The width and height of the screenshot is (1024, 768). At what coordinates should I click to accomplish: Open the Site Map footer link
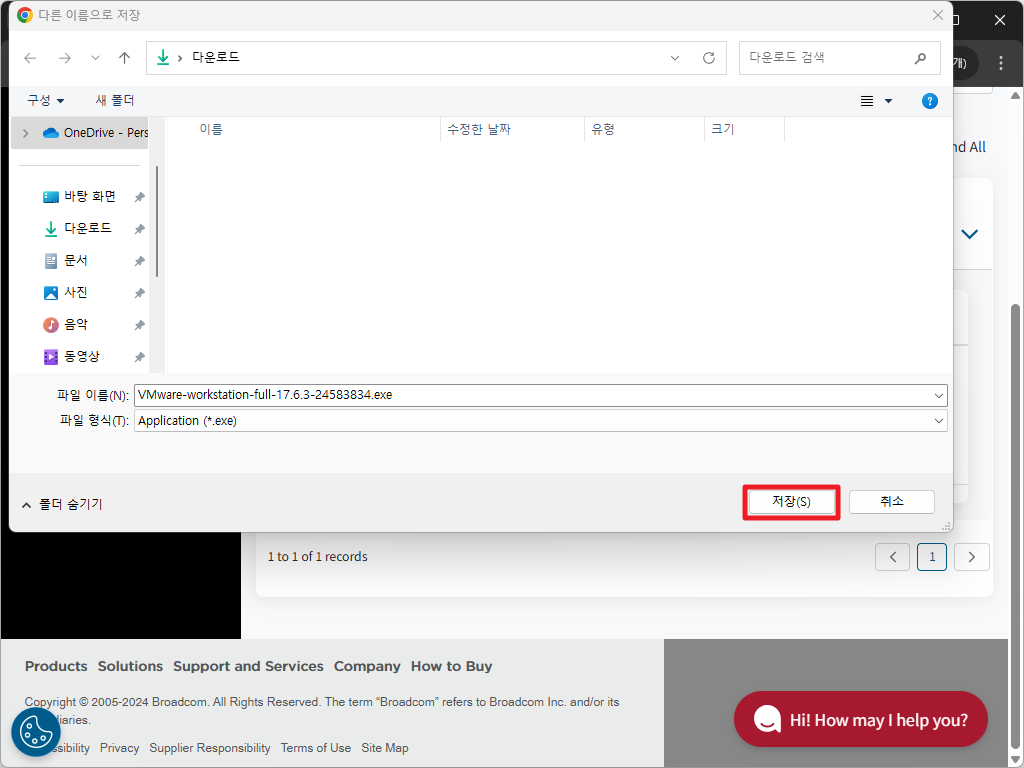(385, 748)
